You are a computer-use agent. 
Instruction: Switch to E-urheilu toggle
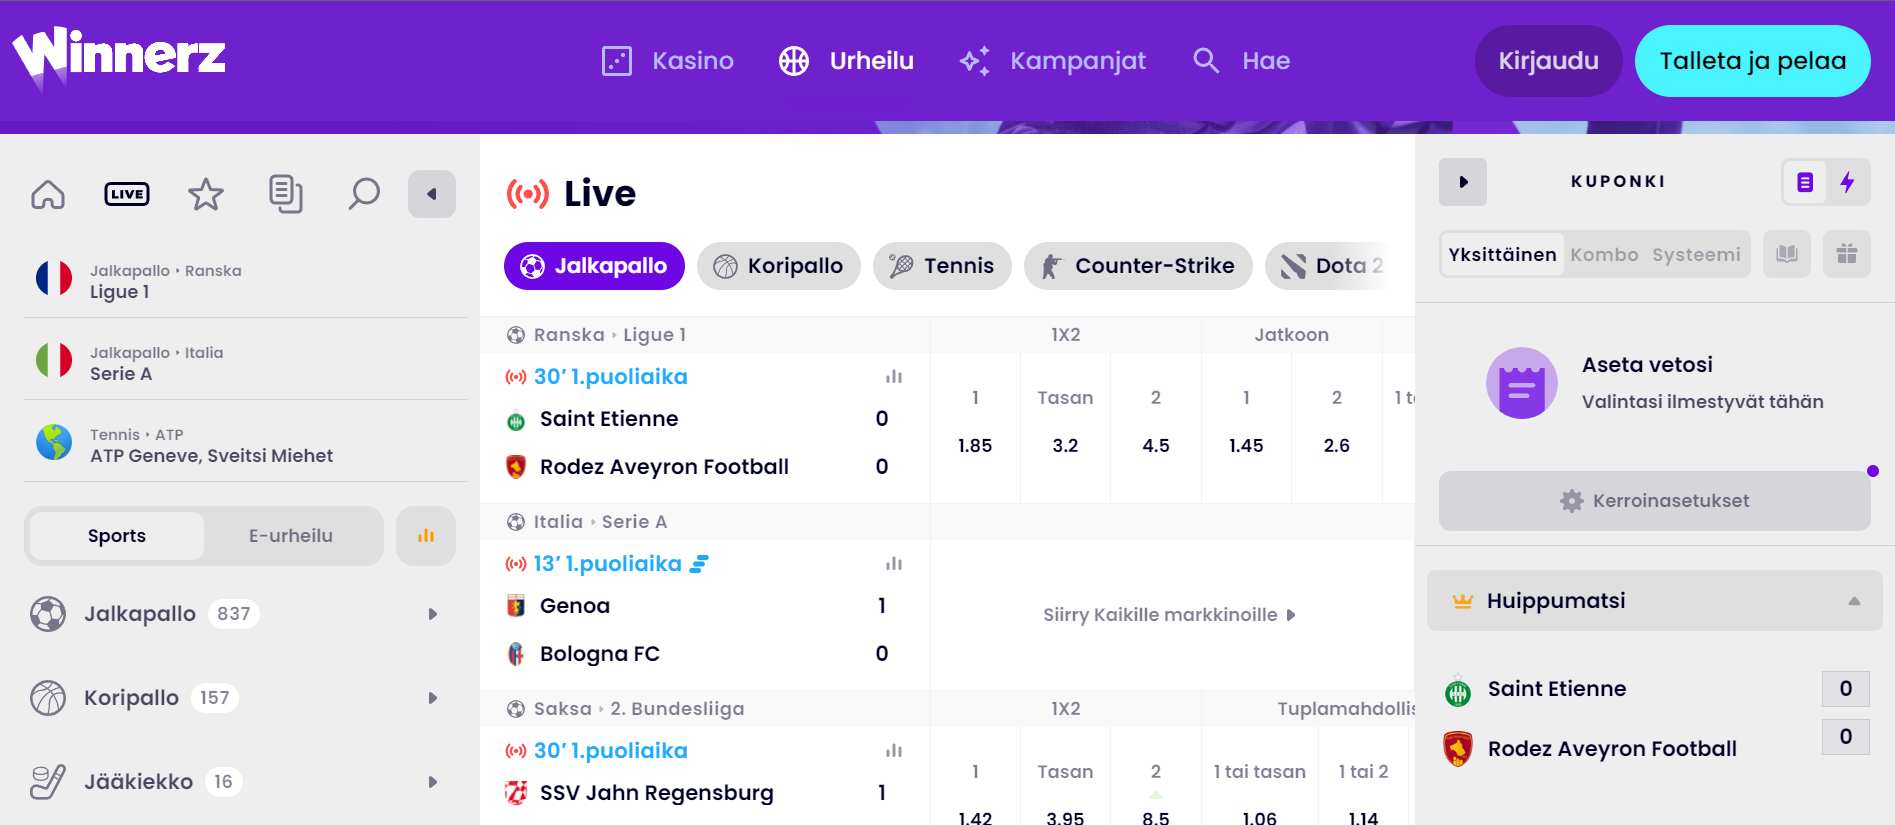[291, 536]
